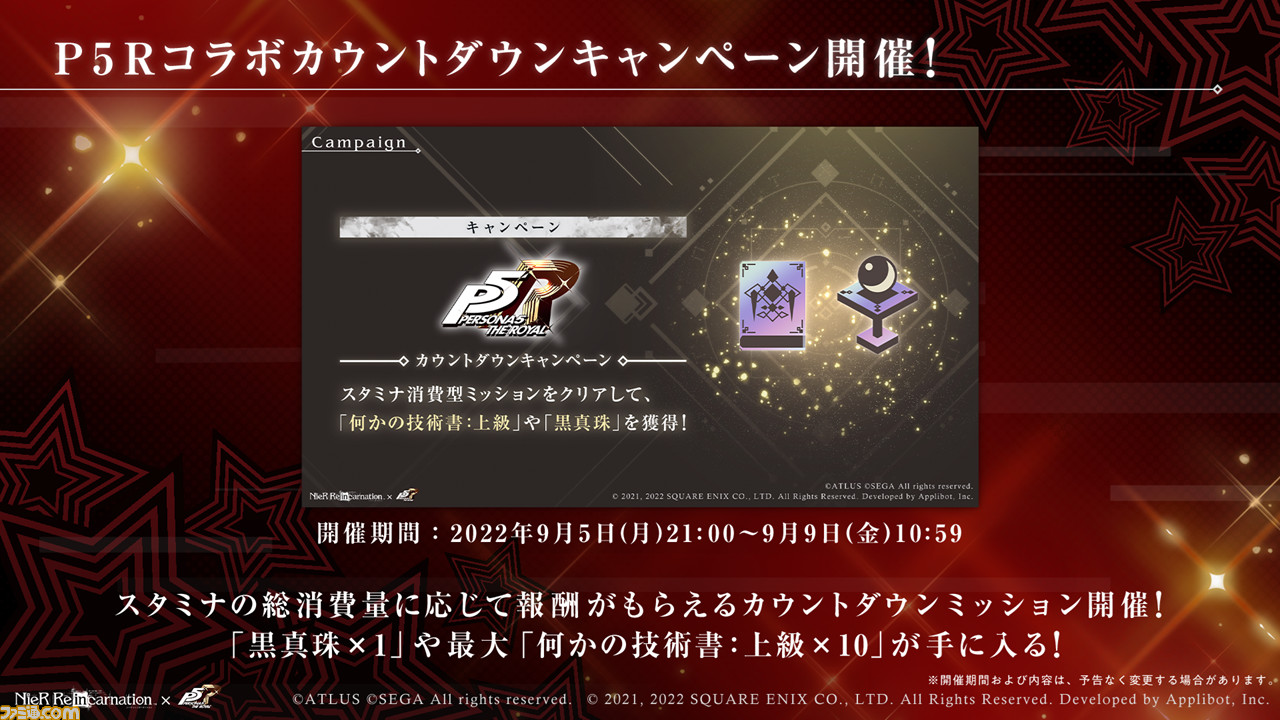
Task: Click the ATLUS SEGA copyright footer text
Action: click(x=432, y=700)
